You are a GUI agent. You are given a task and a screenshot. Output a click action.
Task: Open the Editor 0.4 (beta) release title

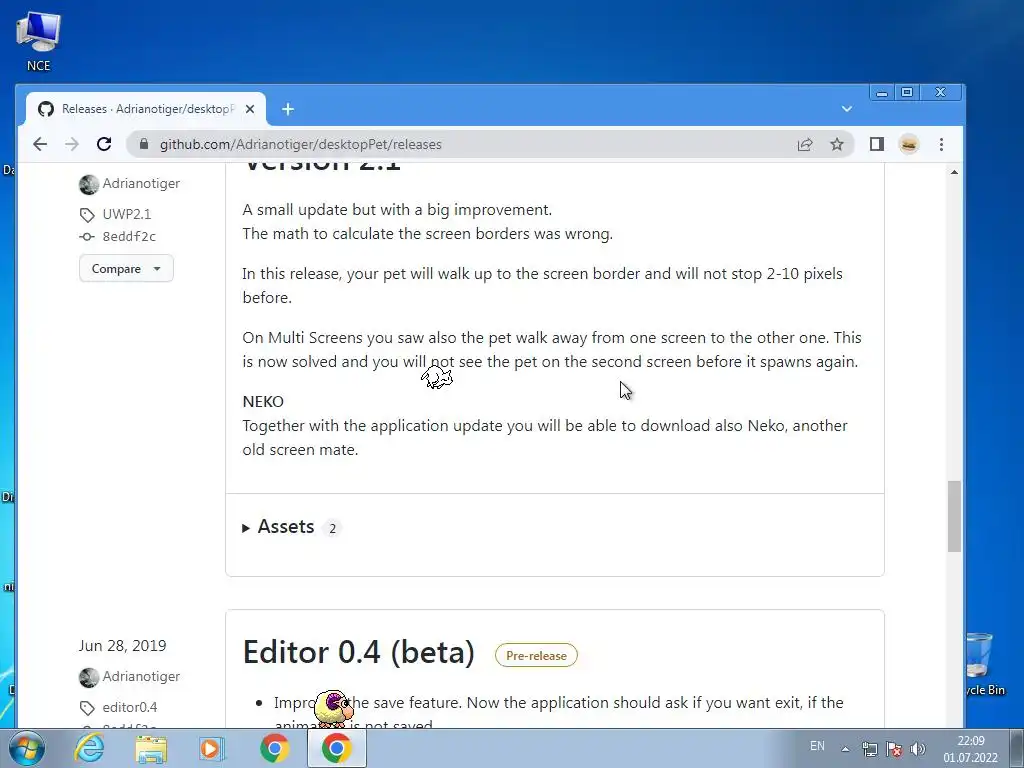point(359,652)
